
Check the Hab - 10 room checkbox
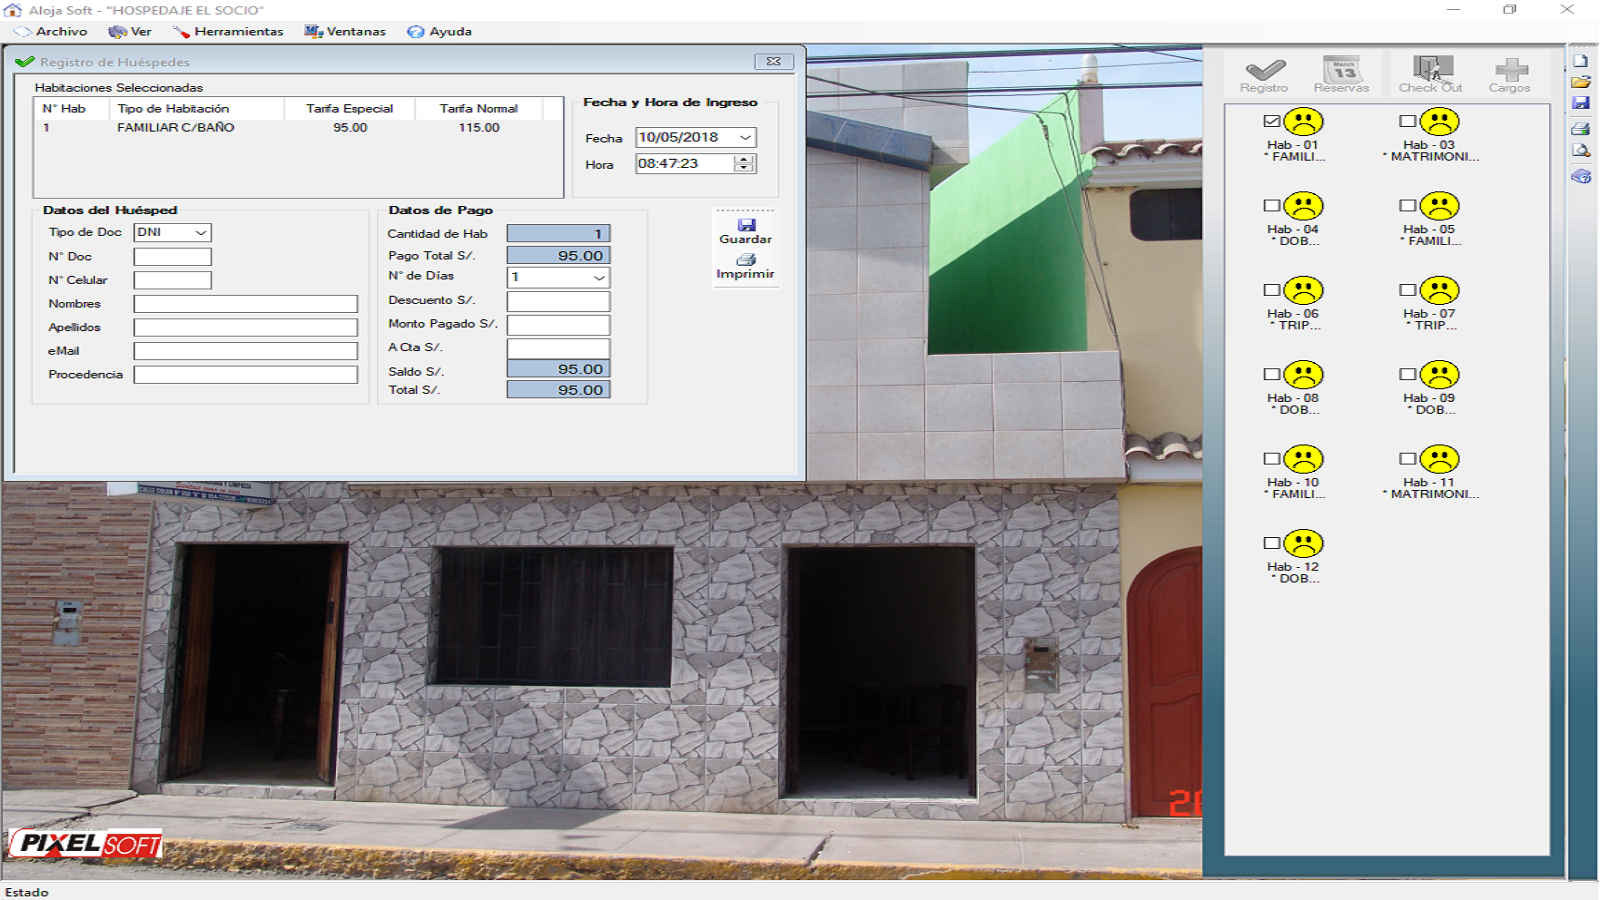1272,459
